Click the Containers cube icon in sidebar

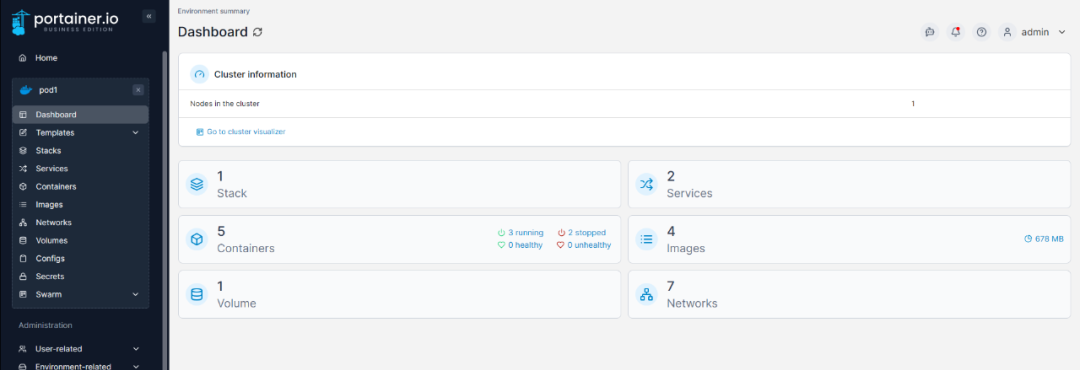pyautogui.click(x=23, y=186)
